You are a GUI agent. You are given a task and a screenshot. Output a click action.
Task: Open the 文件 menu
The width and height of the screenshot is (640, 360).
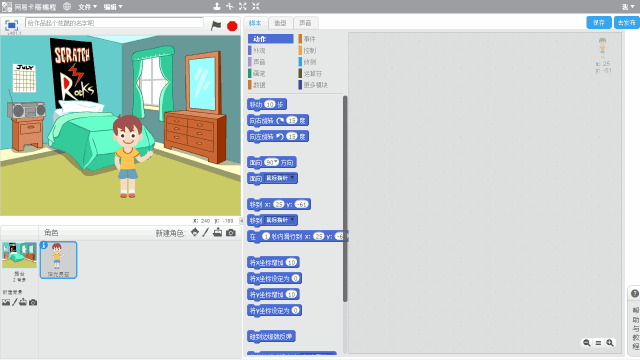[x=87, y=7]
